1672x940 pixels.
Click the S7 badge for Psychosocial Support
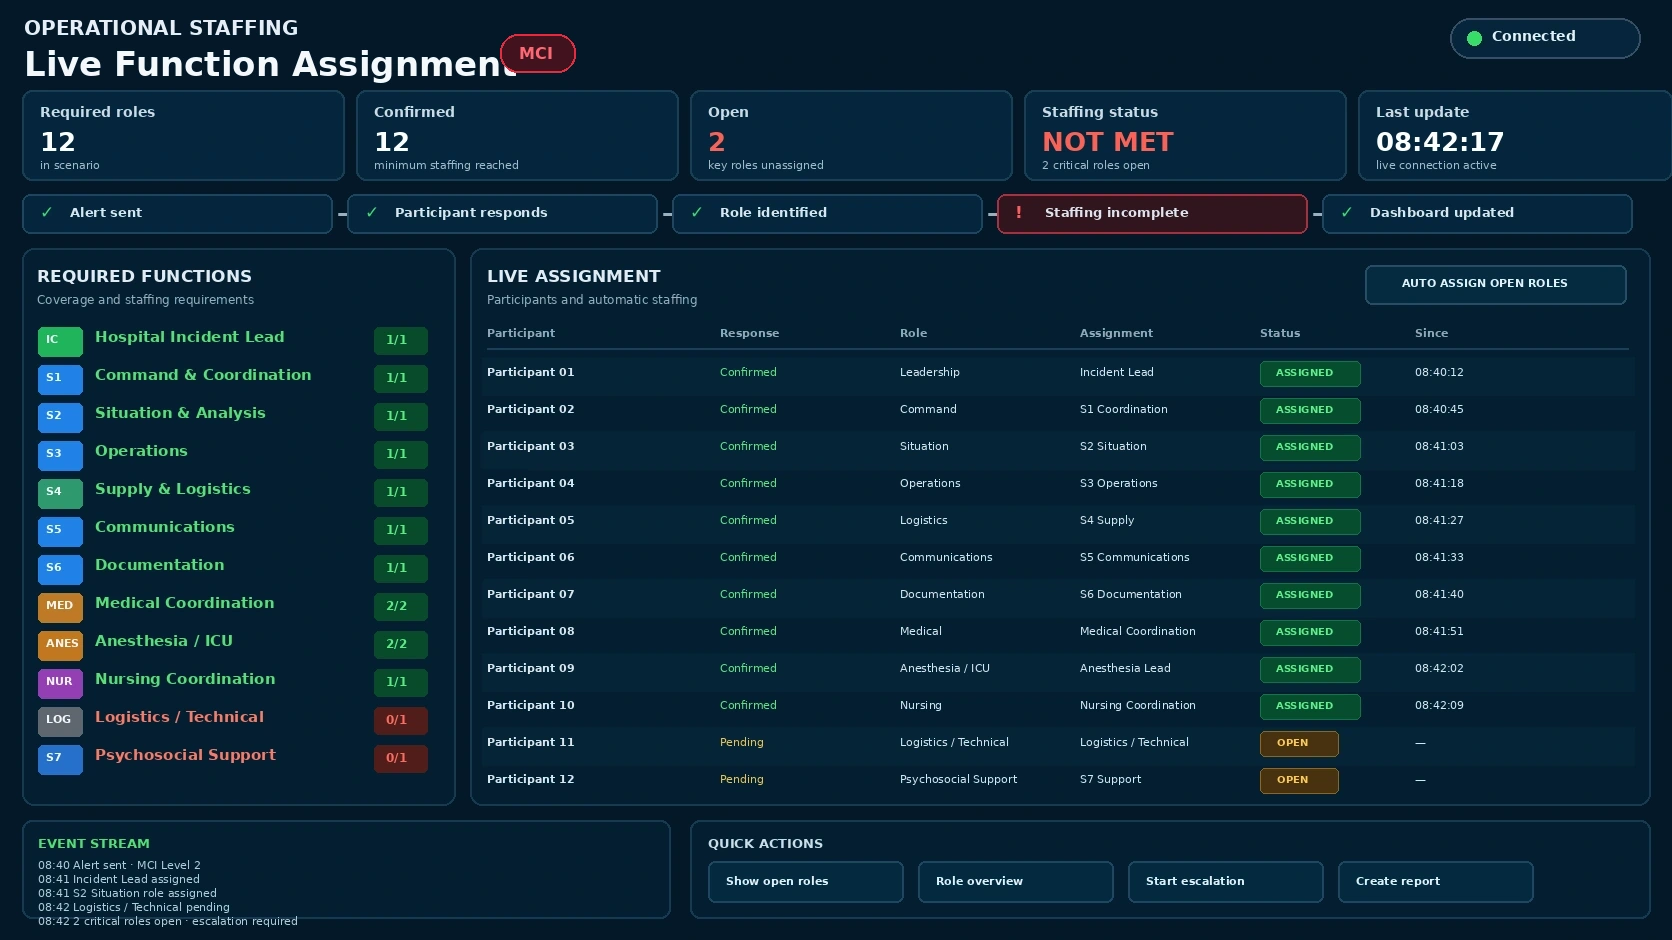(60, 759)
